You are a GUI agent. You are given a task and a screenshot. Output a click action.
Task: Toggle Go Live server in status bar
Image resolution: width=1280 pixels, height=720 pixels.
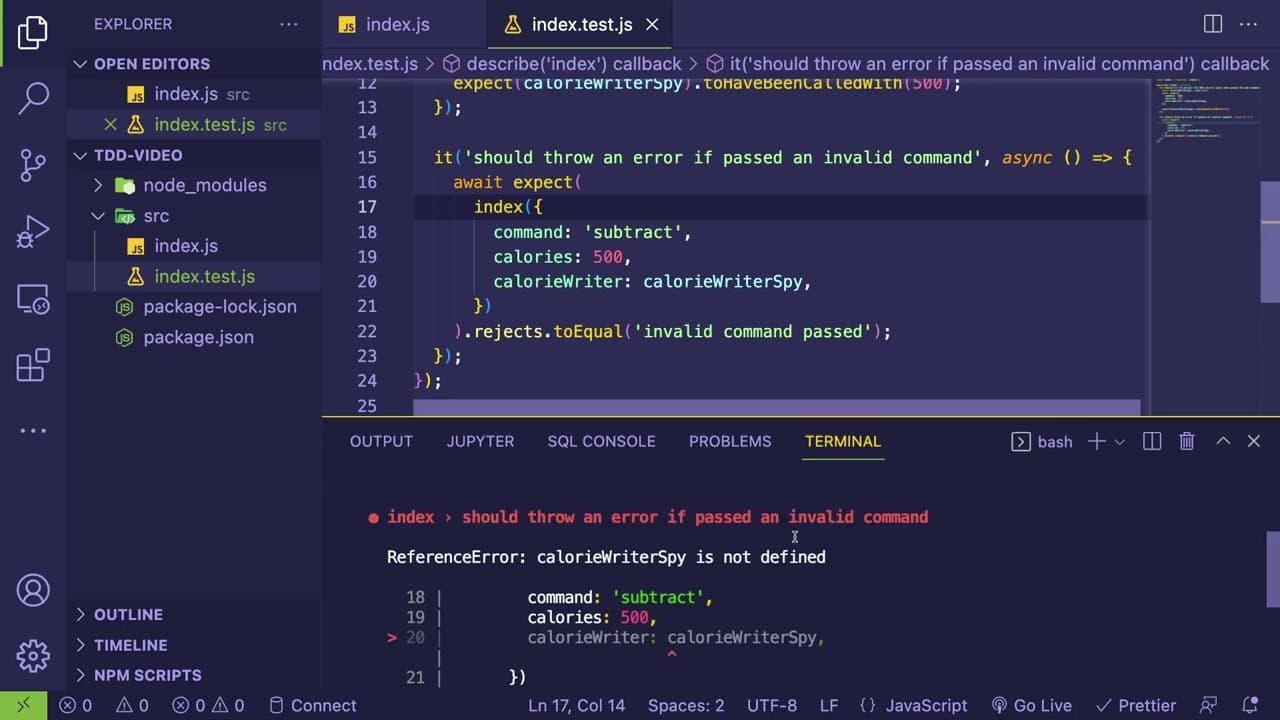coord(1031,705)
